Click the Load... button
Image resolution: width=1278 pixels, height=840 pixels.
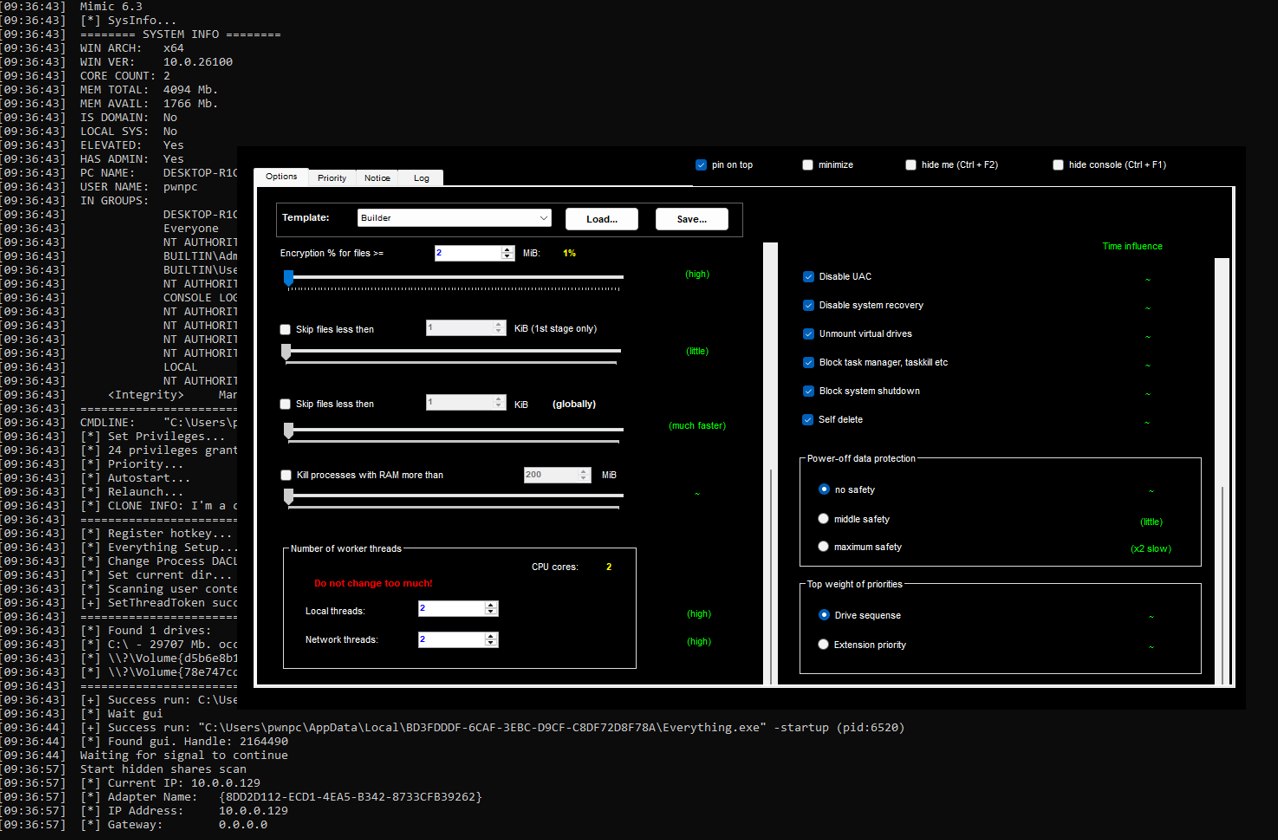coord(601,219)
